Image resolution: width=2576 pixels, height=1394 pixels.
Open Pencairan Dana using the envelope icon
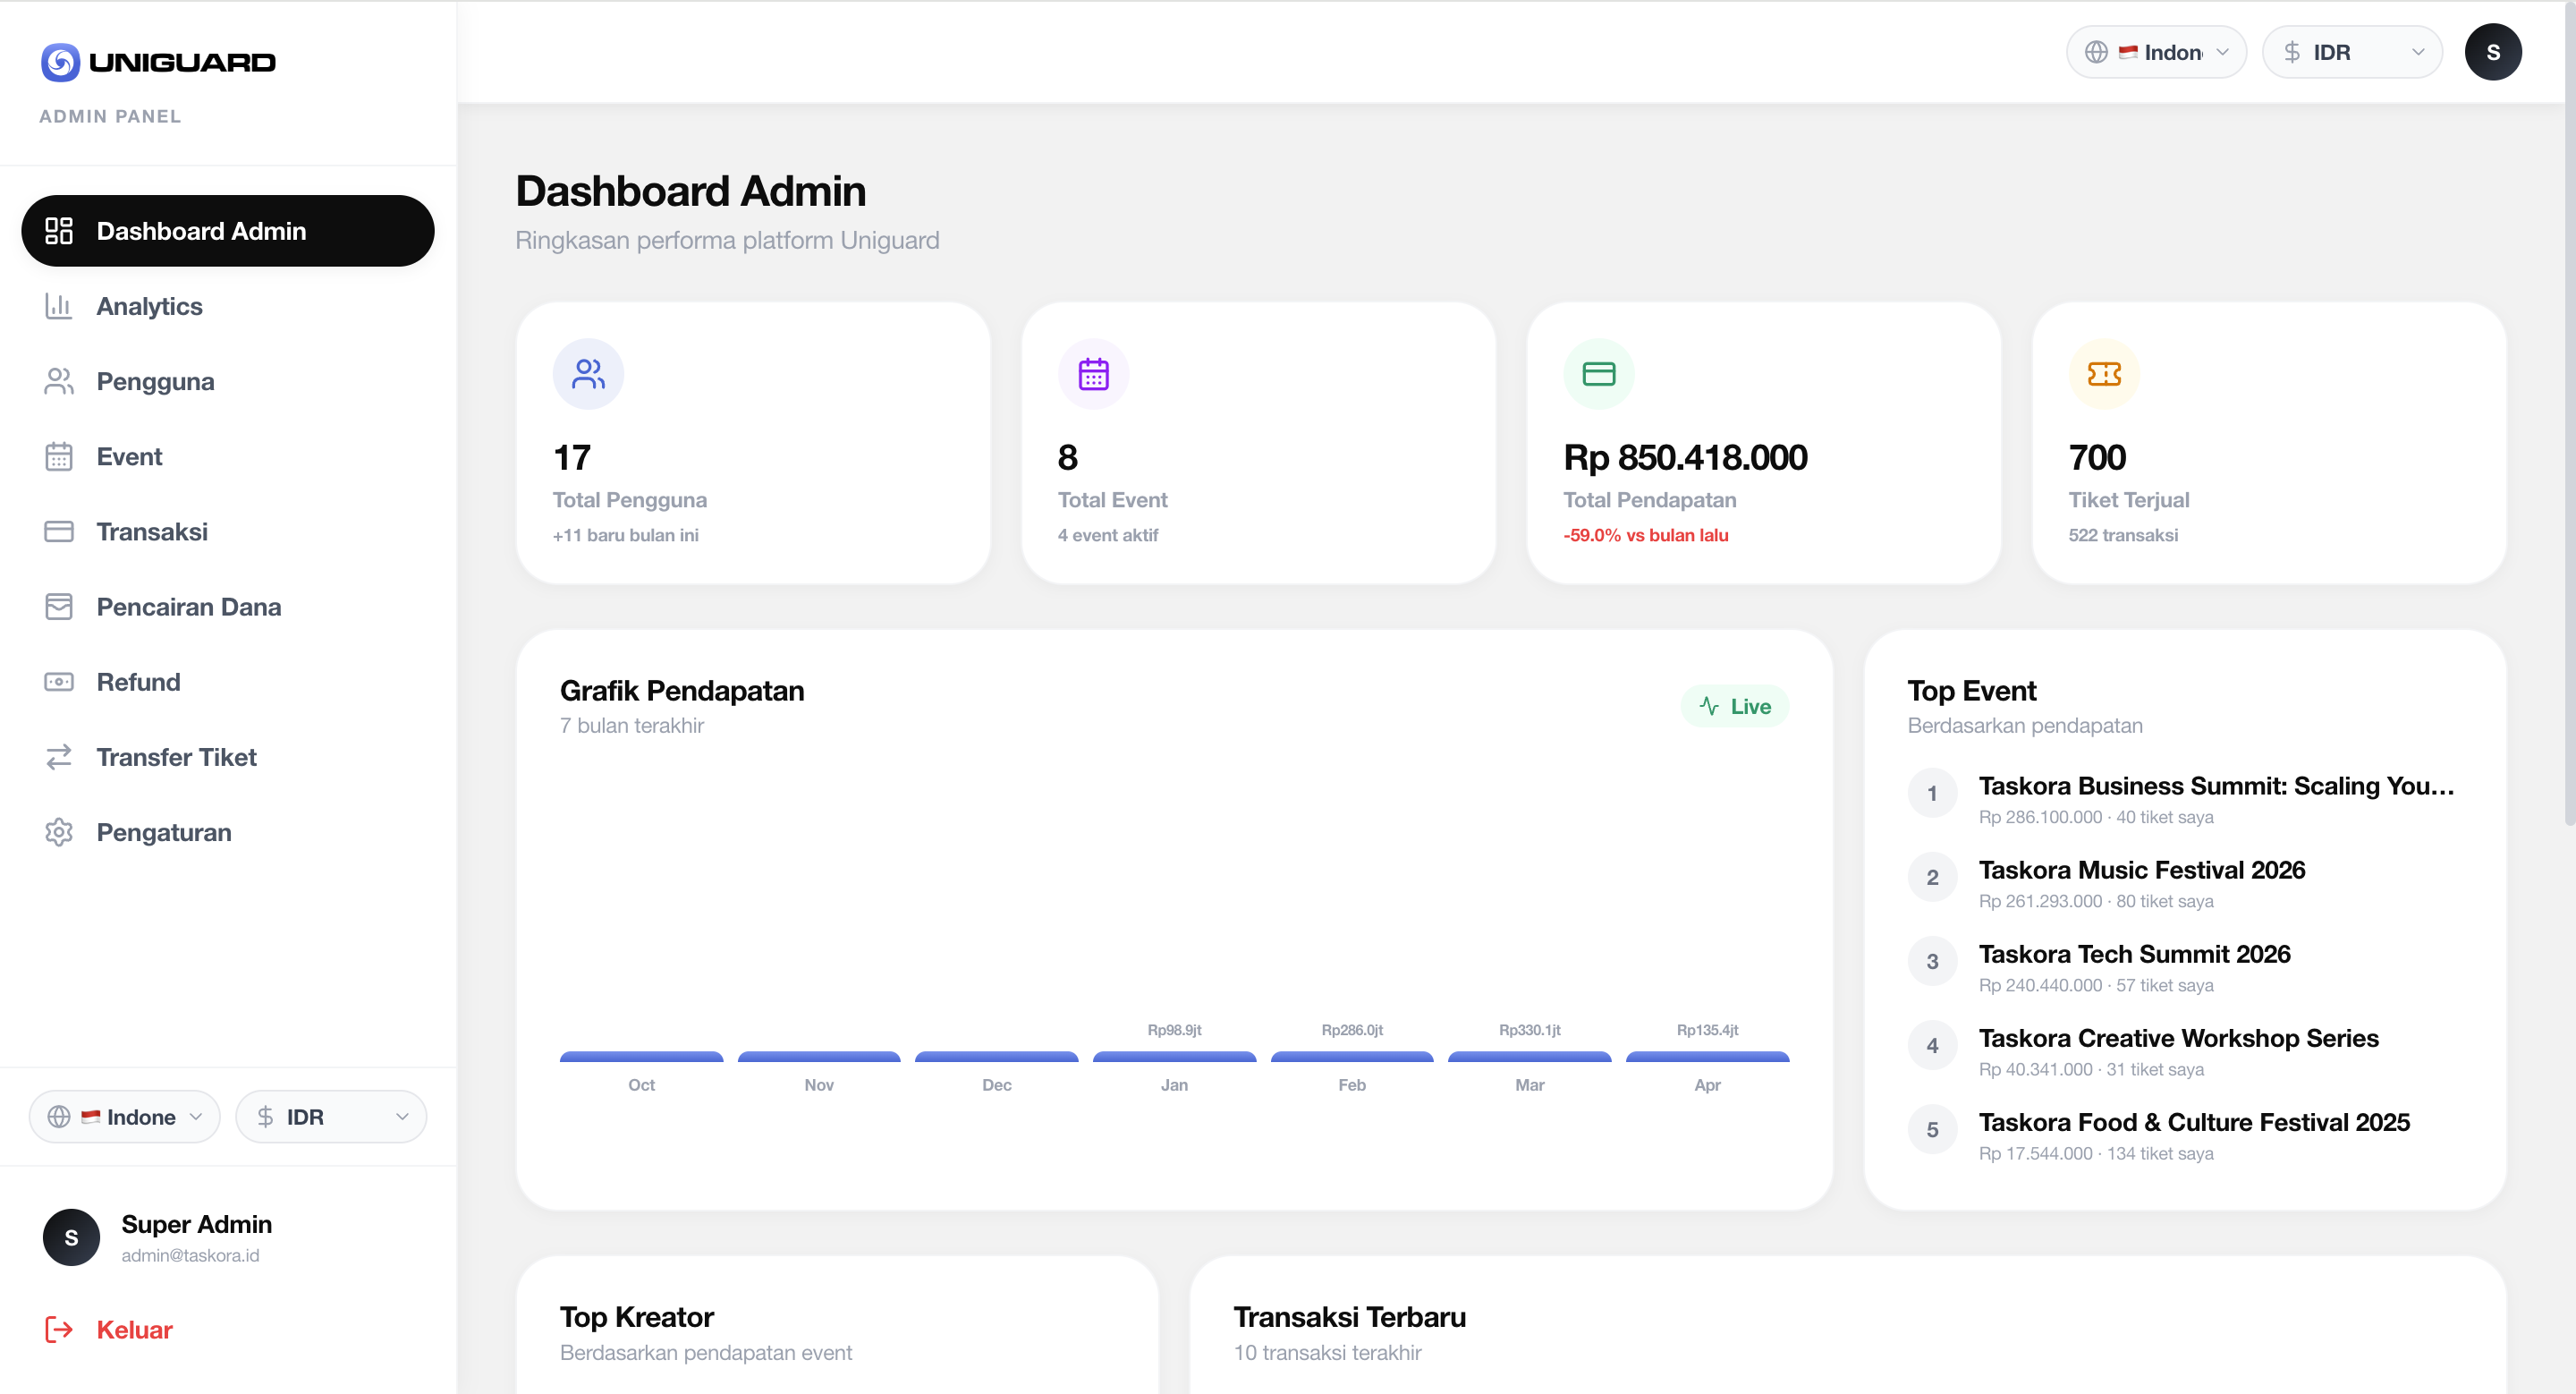(59, 606)
